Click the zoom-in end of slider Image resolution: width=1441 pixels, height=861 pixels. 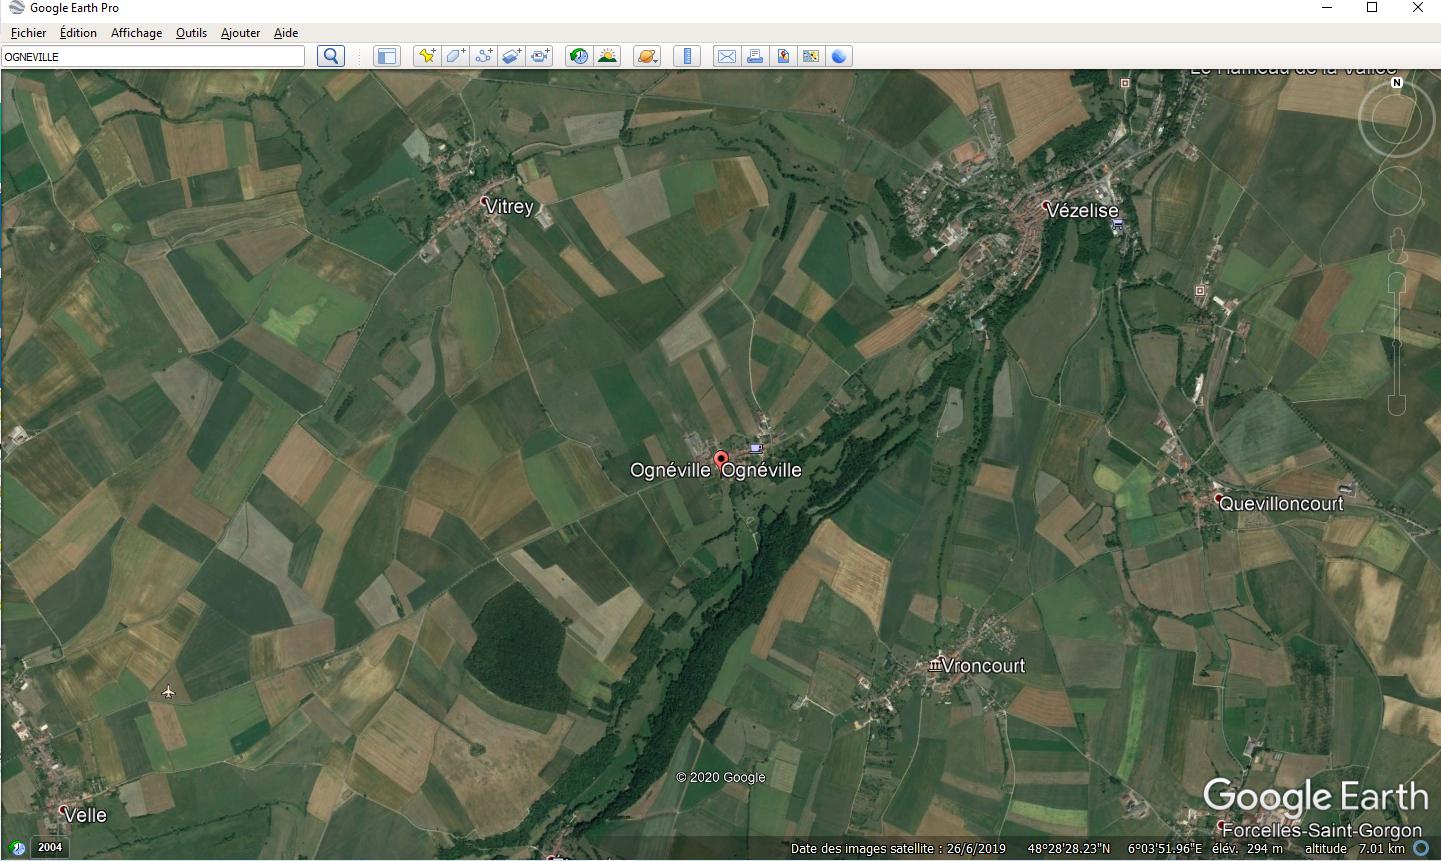1397,284
